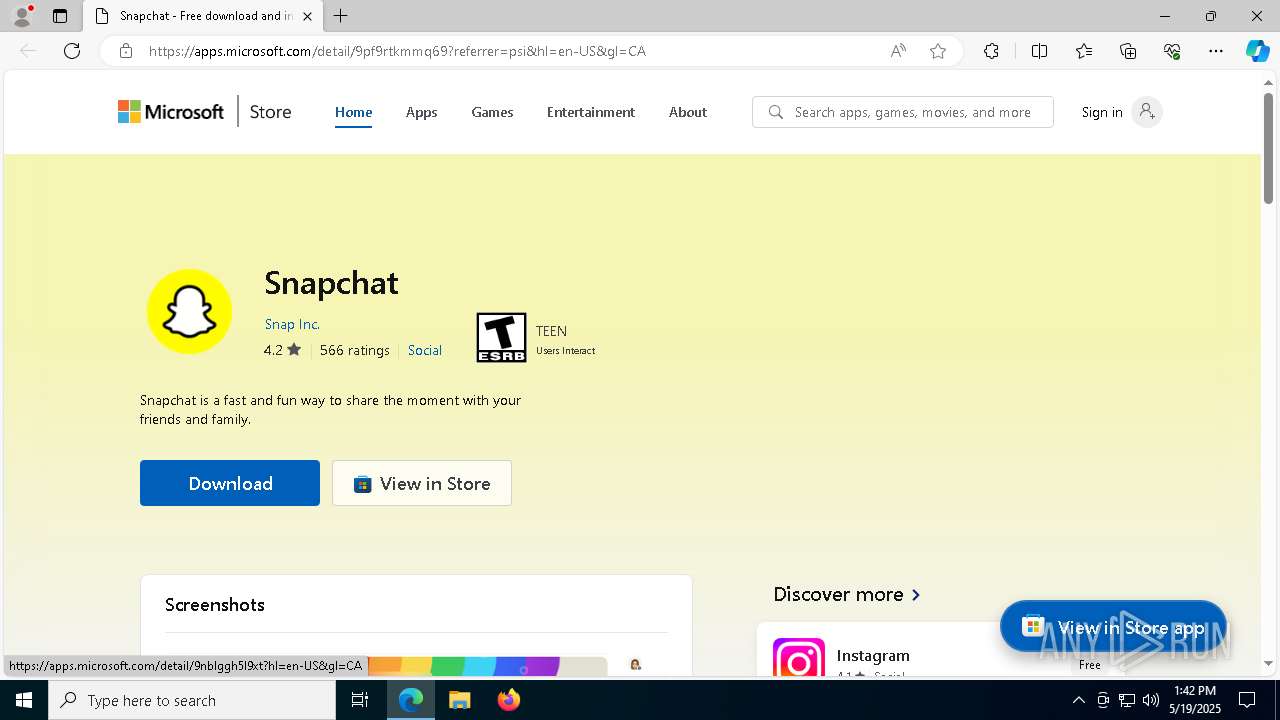The width and height of the screenshot is (1280, 720).
Task: Open Discover more
Action: coord(846,594)
